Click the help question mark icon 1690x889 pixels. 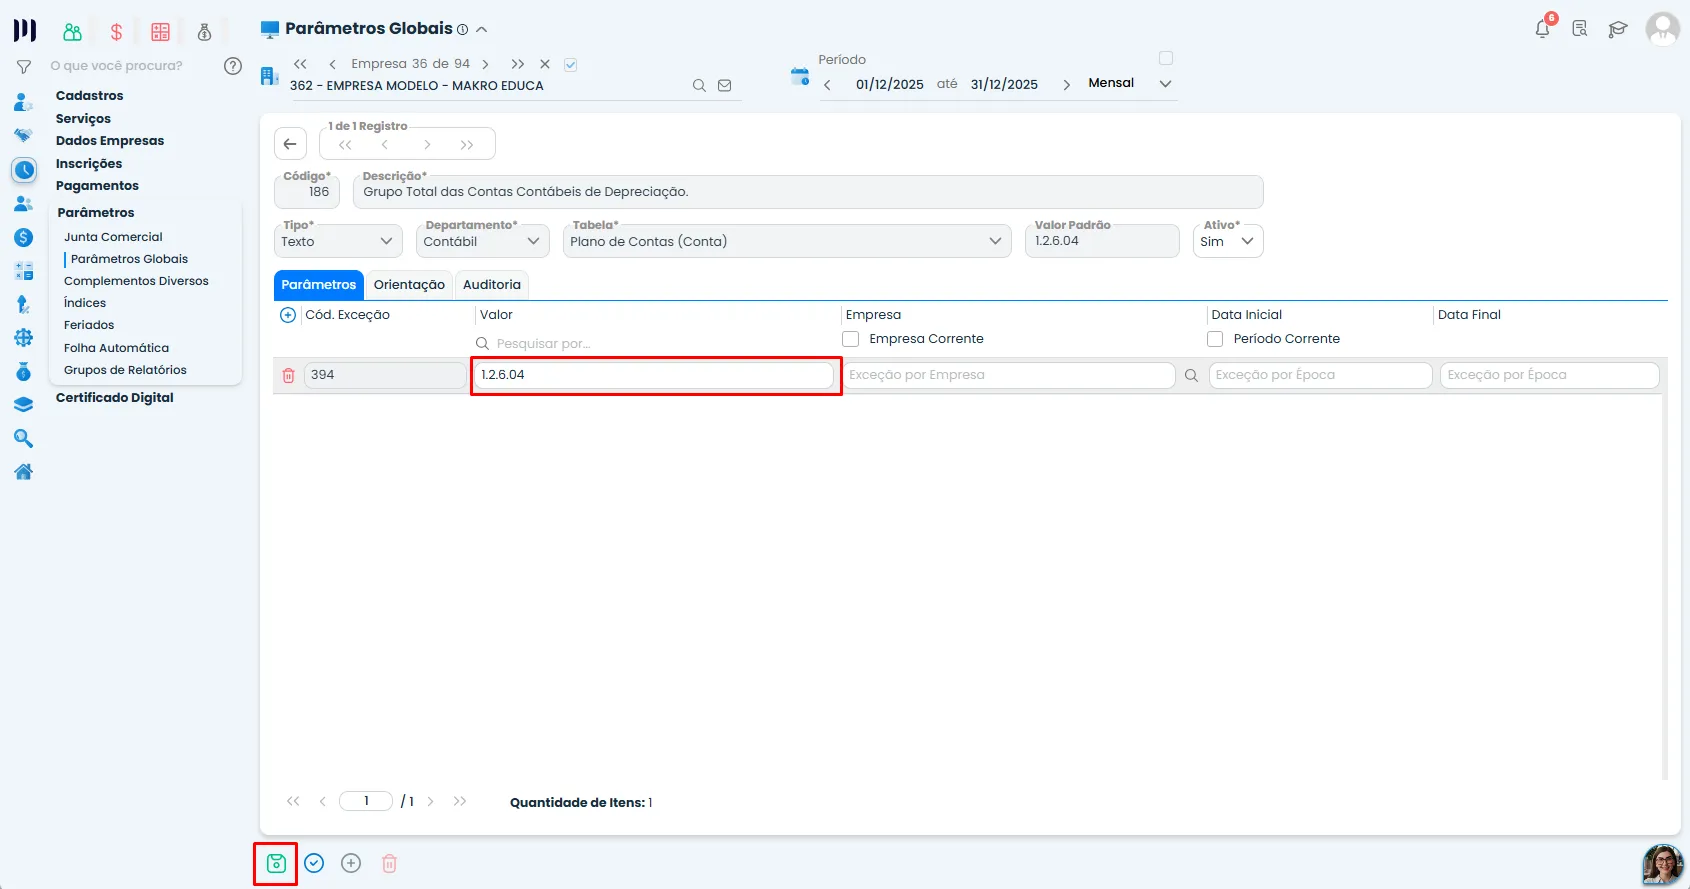click(x=233, y=66)
